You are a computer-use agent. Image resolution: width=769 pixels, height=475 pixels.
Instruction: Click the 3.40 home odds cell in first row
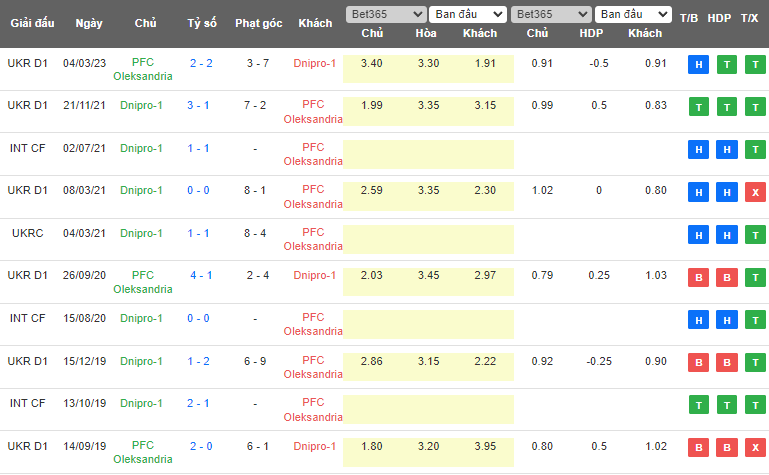(371, 62)
